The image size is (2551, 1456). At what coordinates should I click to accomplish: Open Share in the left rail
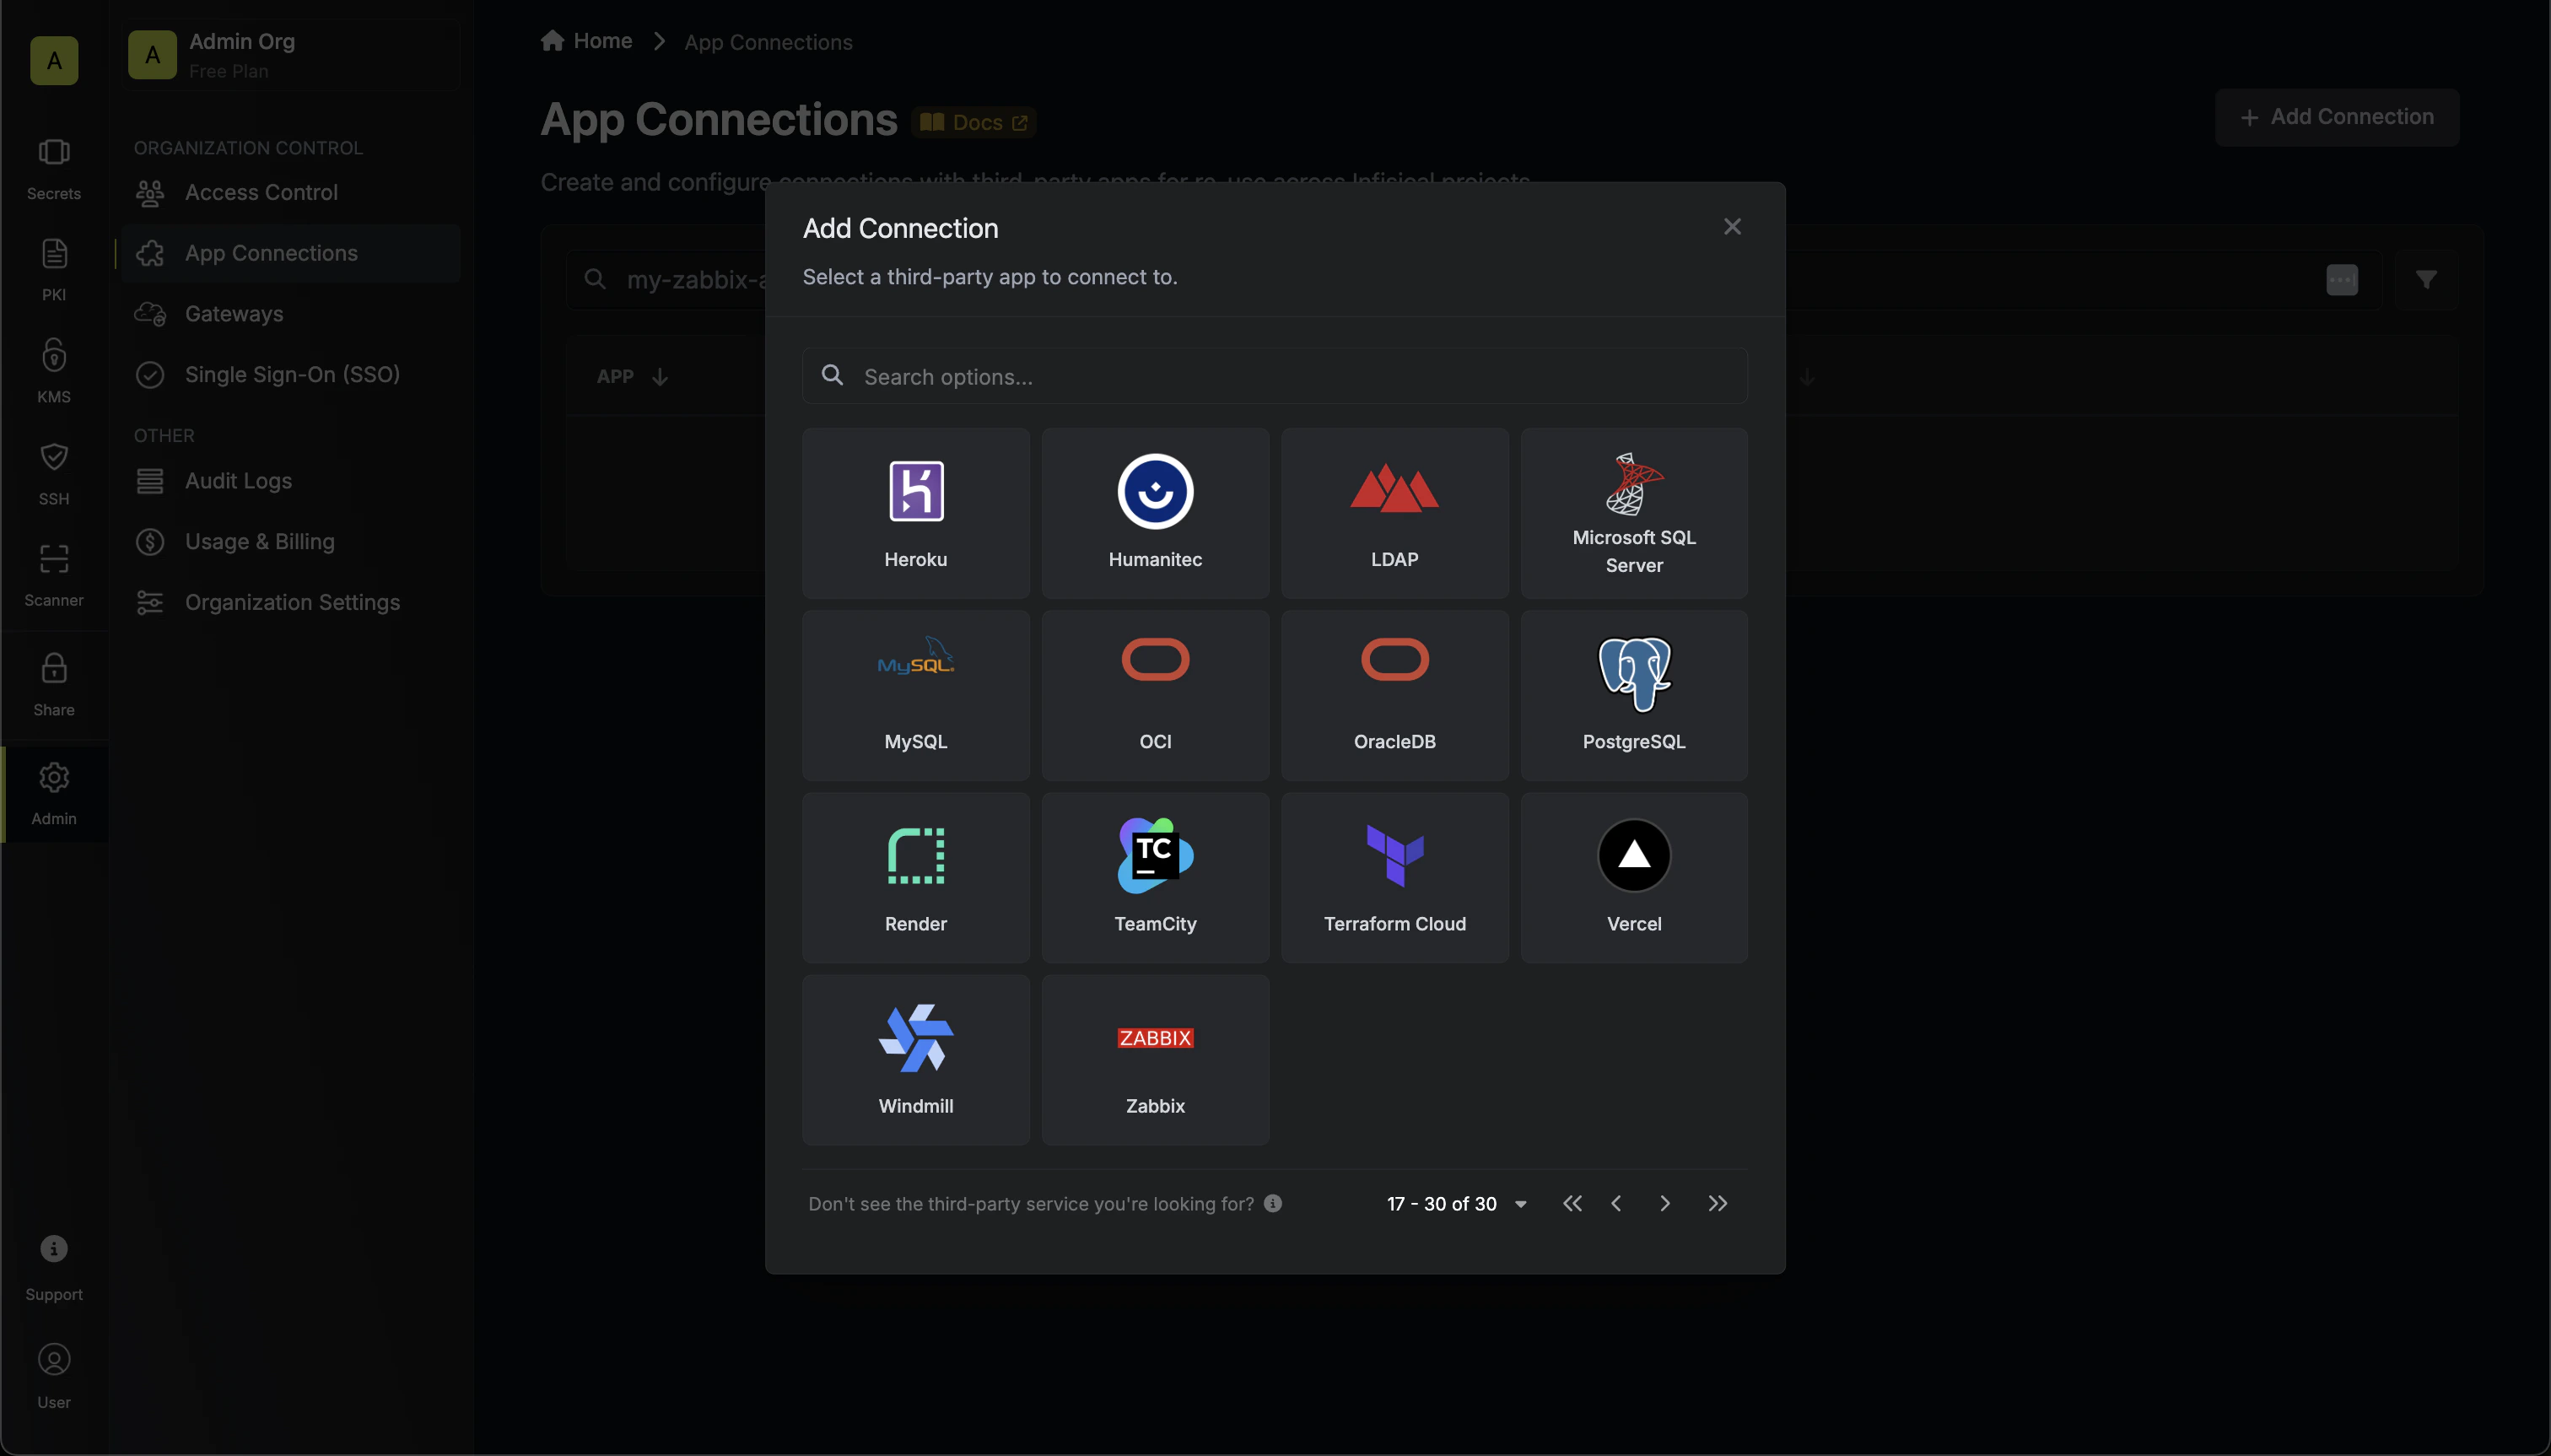point(54,685)
